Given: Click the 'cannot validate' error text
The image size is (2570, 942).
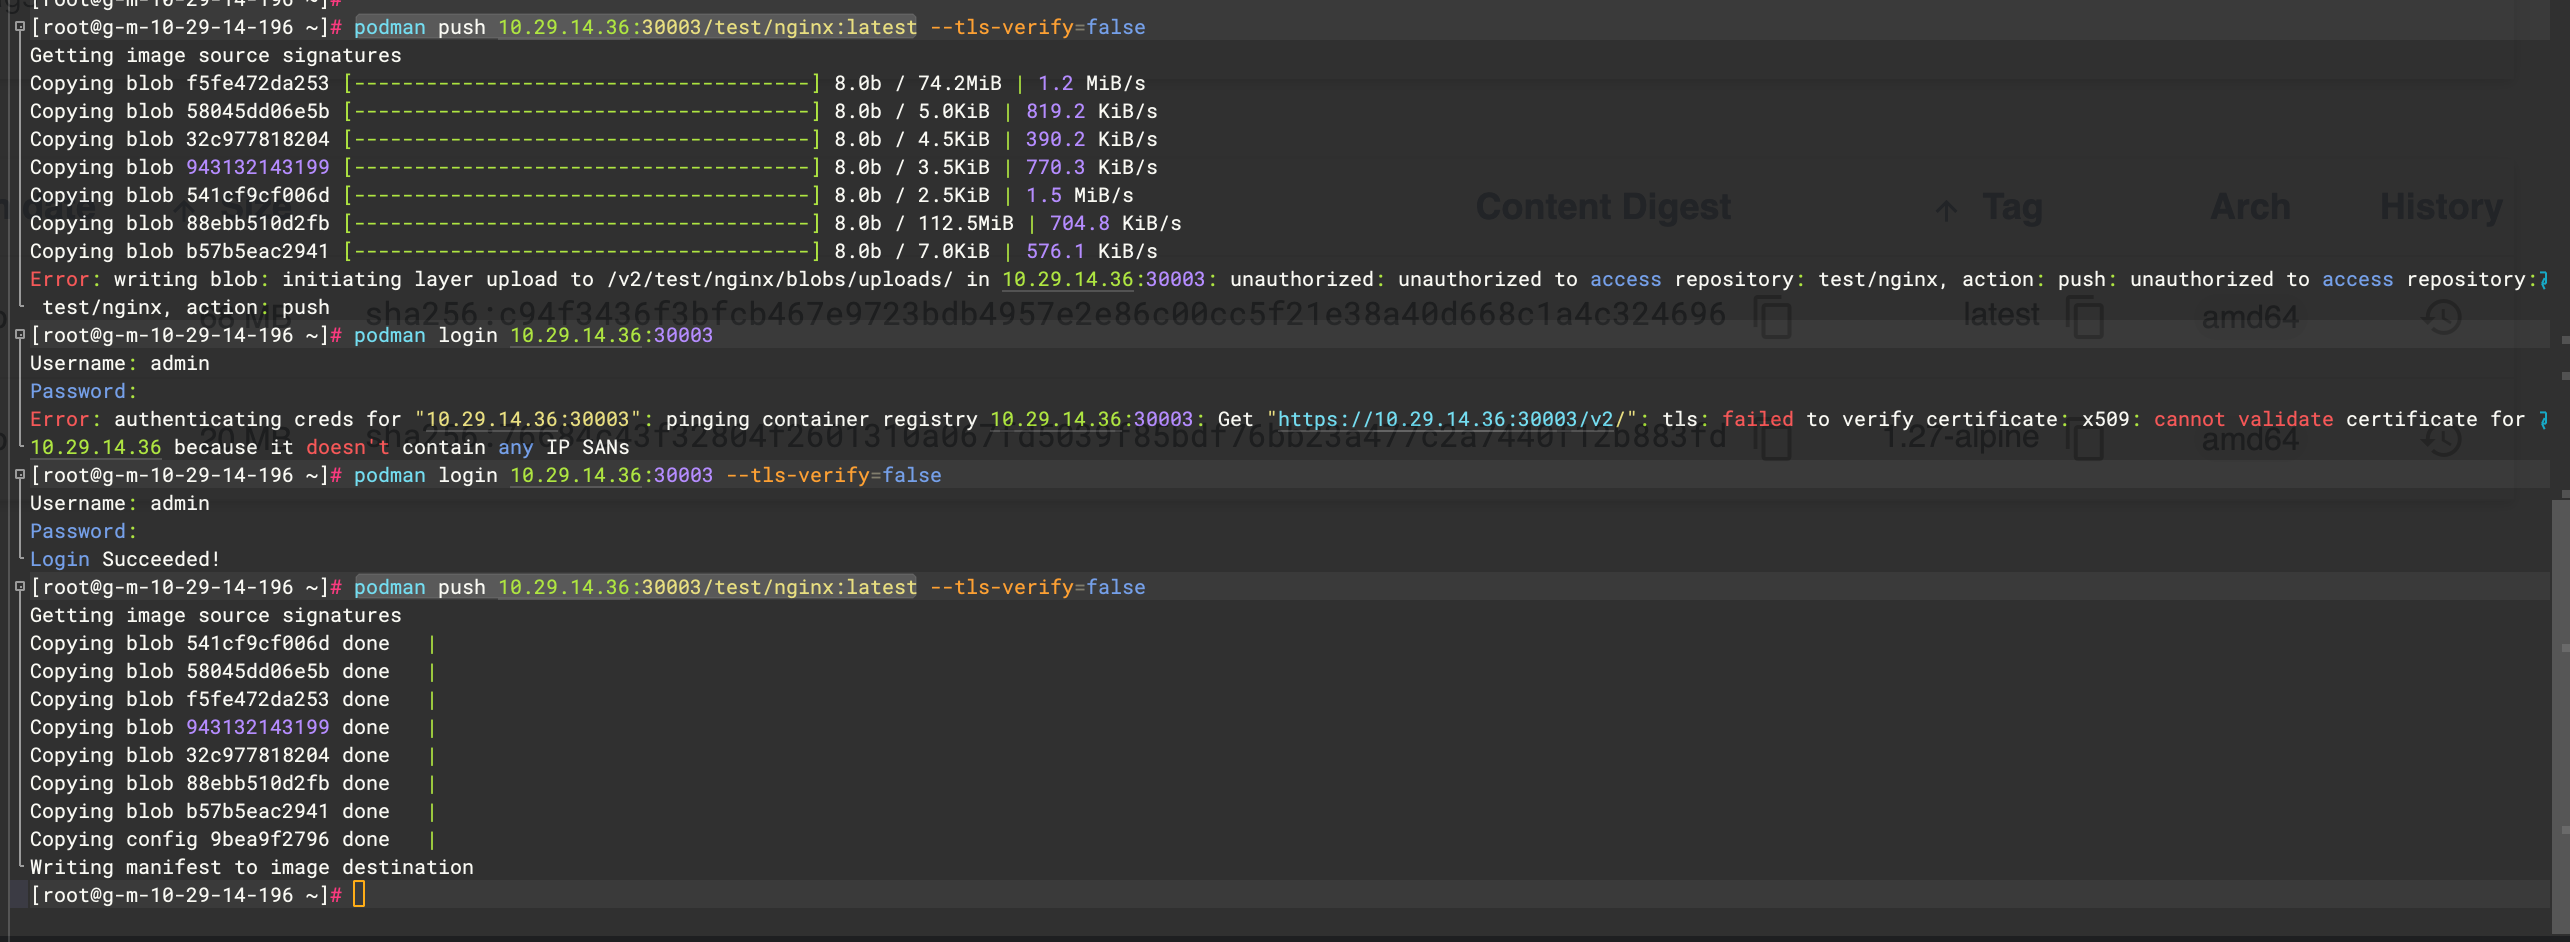Looking at the screenshot, I should (x=2243, y=419).
